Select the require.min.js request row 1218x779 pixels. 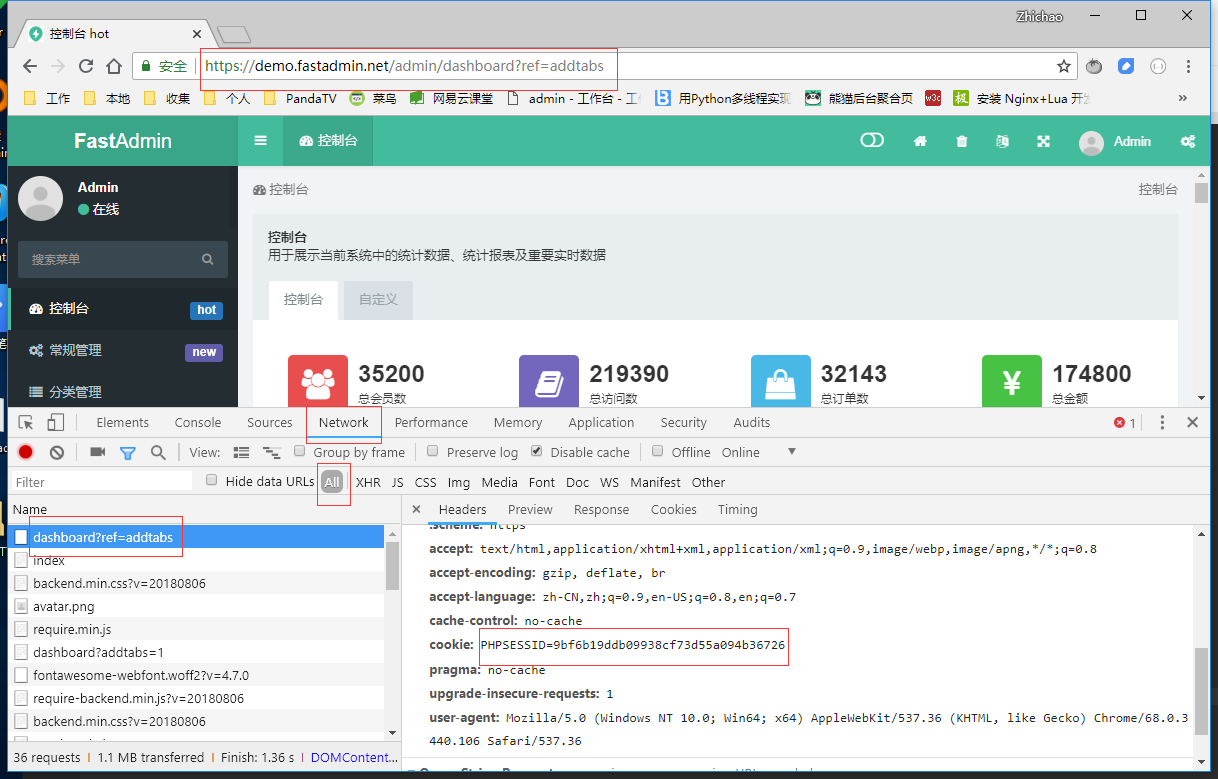click(x=196, y=629)
